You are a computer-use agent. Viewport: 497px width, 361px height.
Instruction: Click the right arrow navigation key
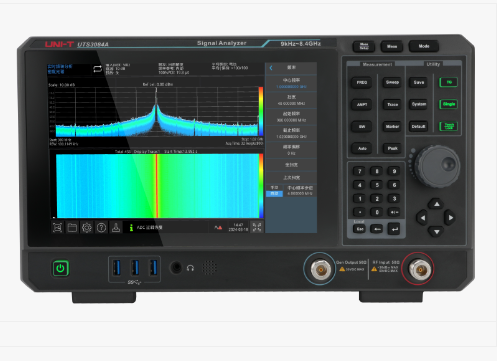coord(451,218)
